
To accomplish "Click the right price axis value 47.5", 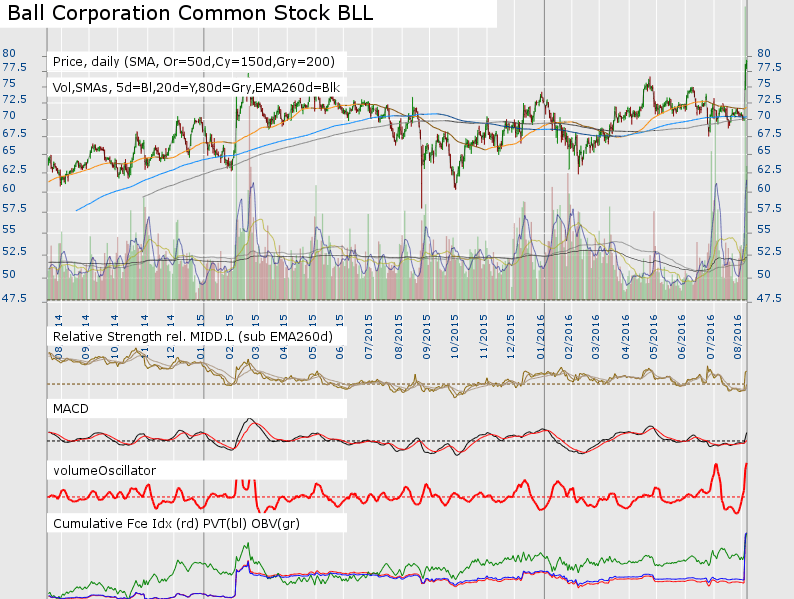I will point(769,298).
